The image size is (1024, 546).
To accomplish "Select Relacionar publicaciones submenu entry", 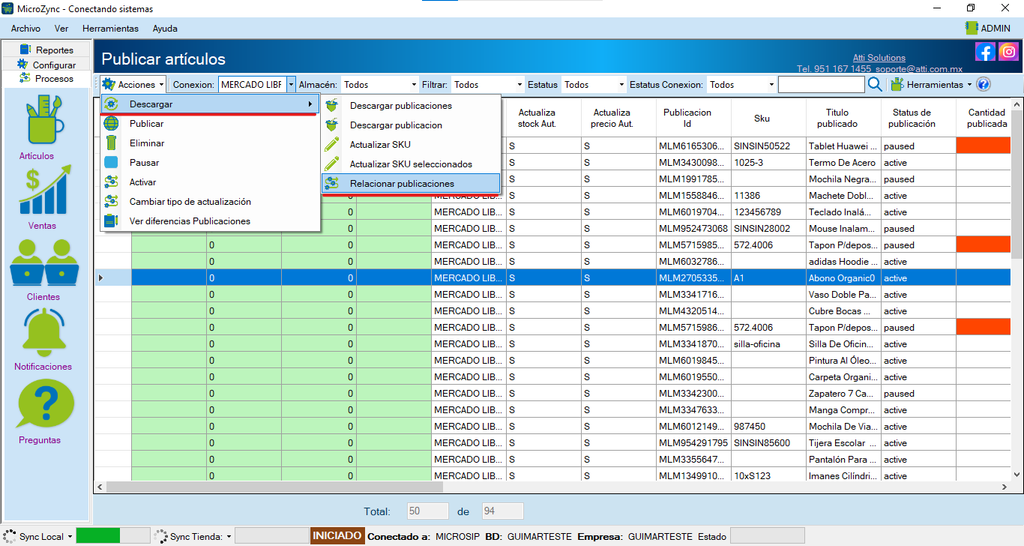I will pyautogui.click(x=411, y=184).
